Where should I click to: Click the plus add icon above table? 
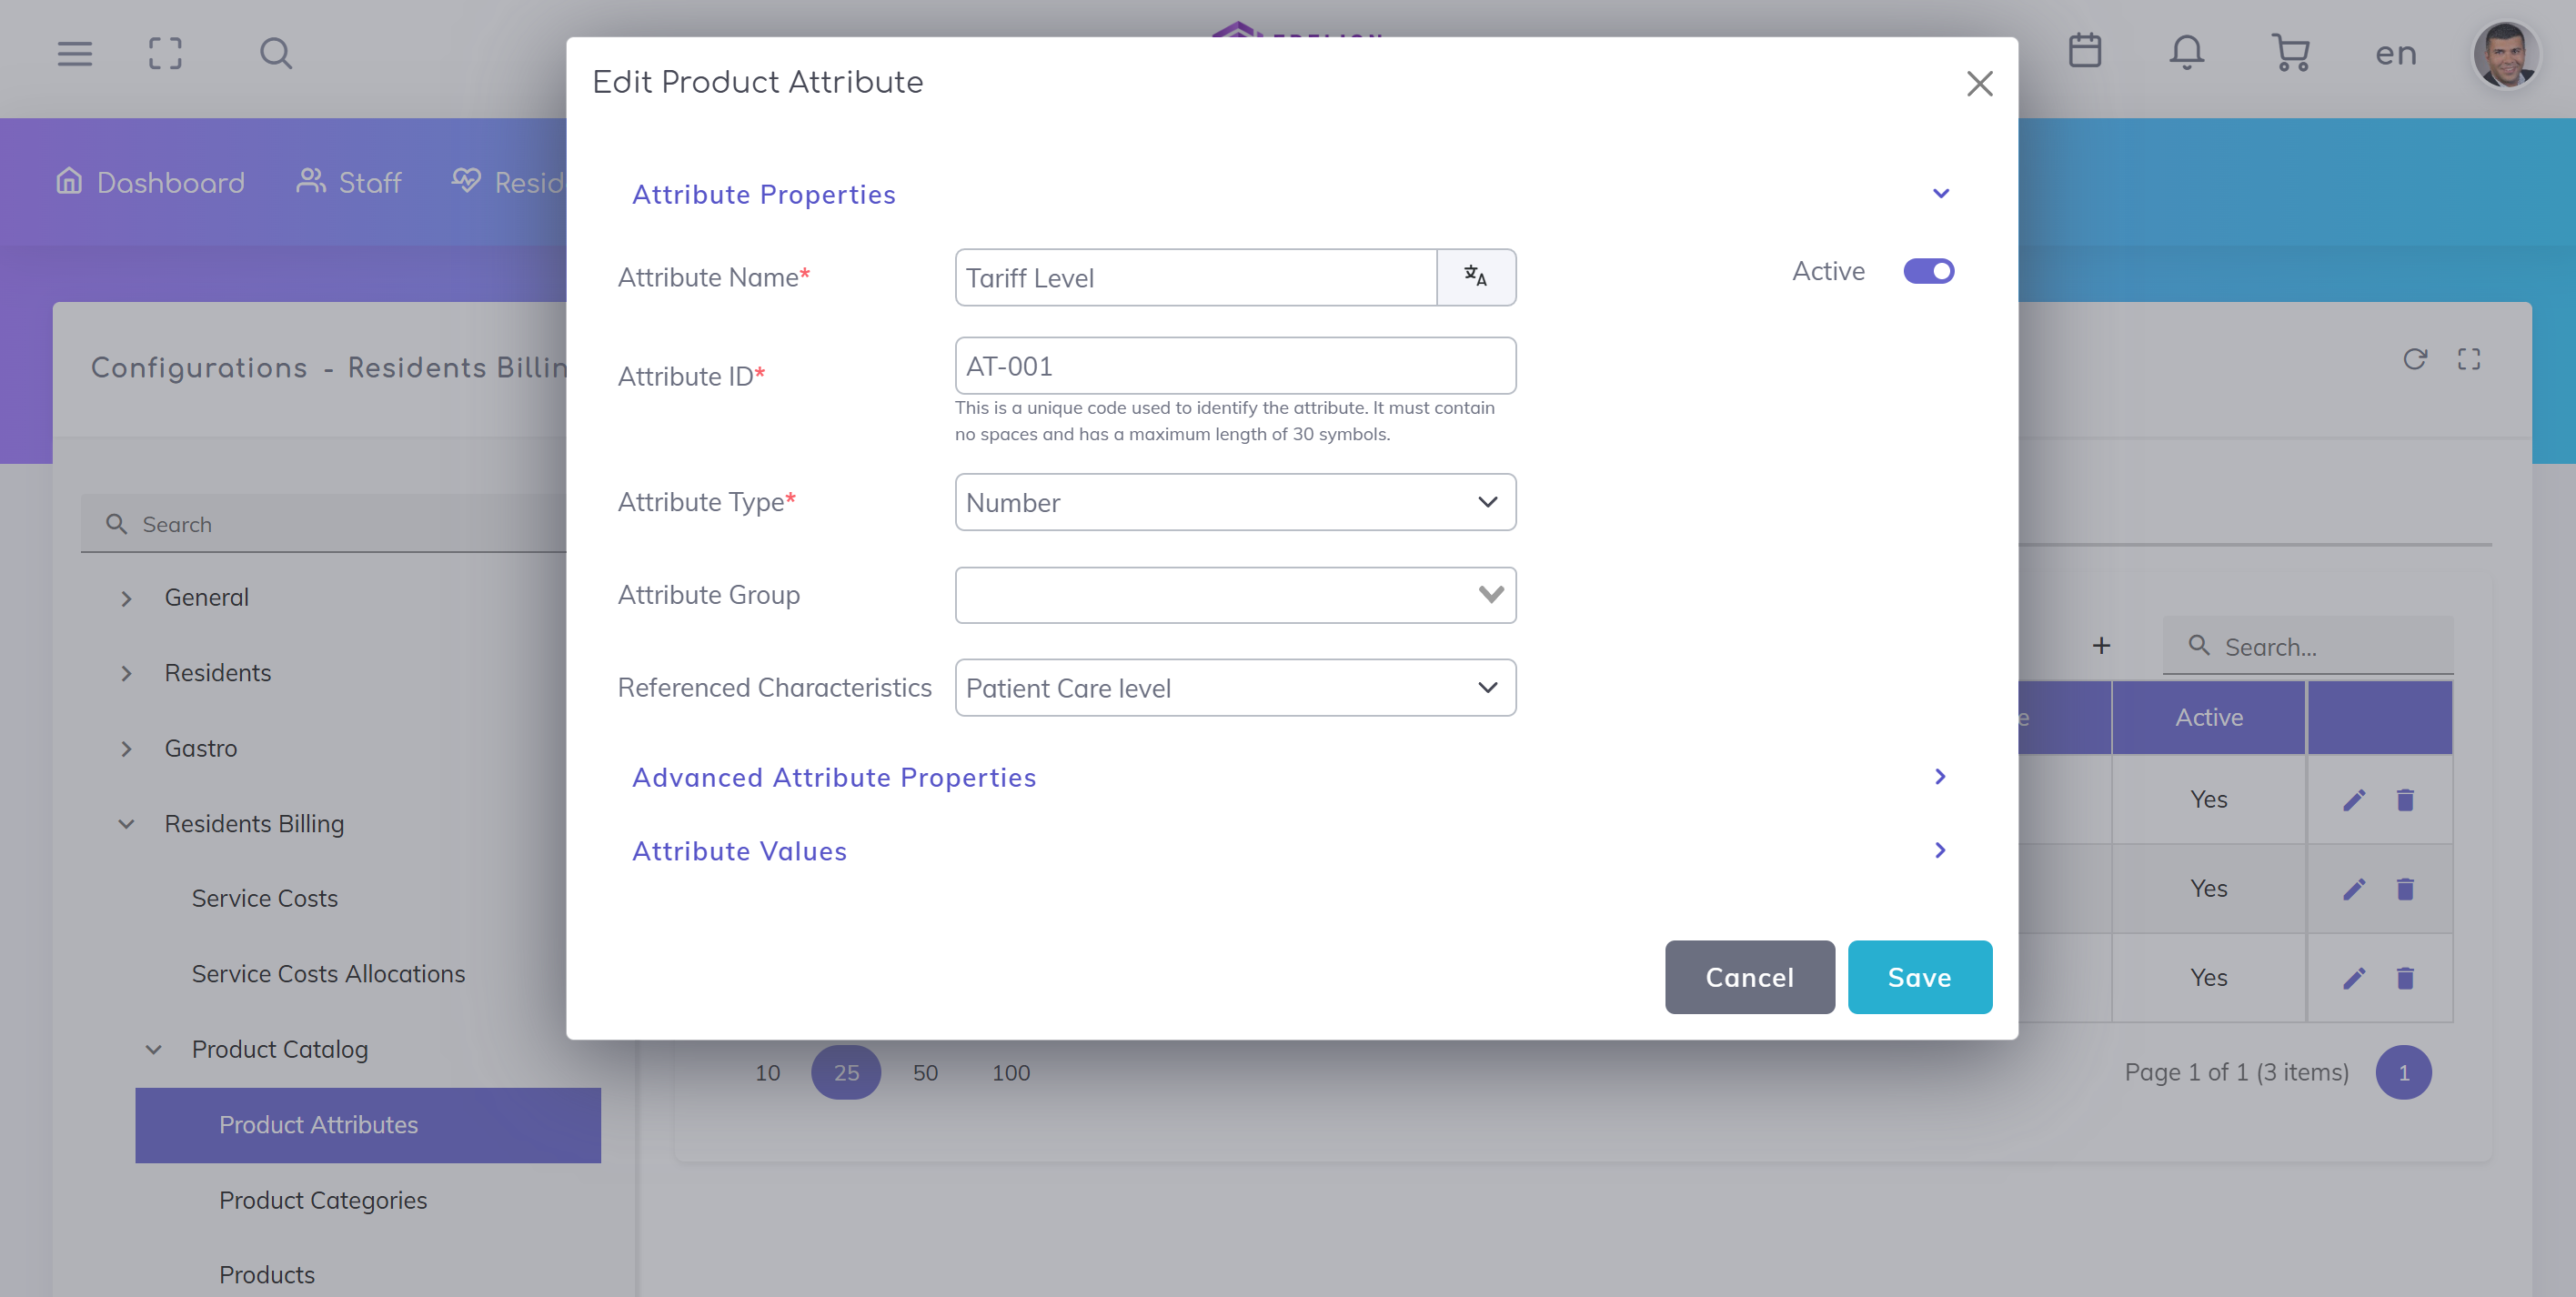pos(2101,646)
